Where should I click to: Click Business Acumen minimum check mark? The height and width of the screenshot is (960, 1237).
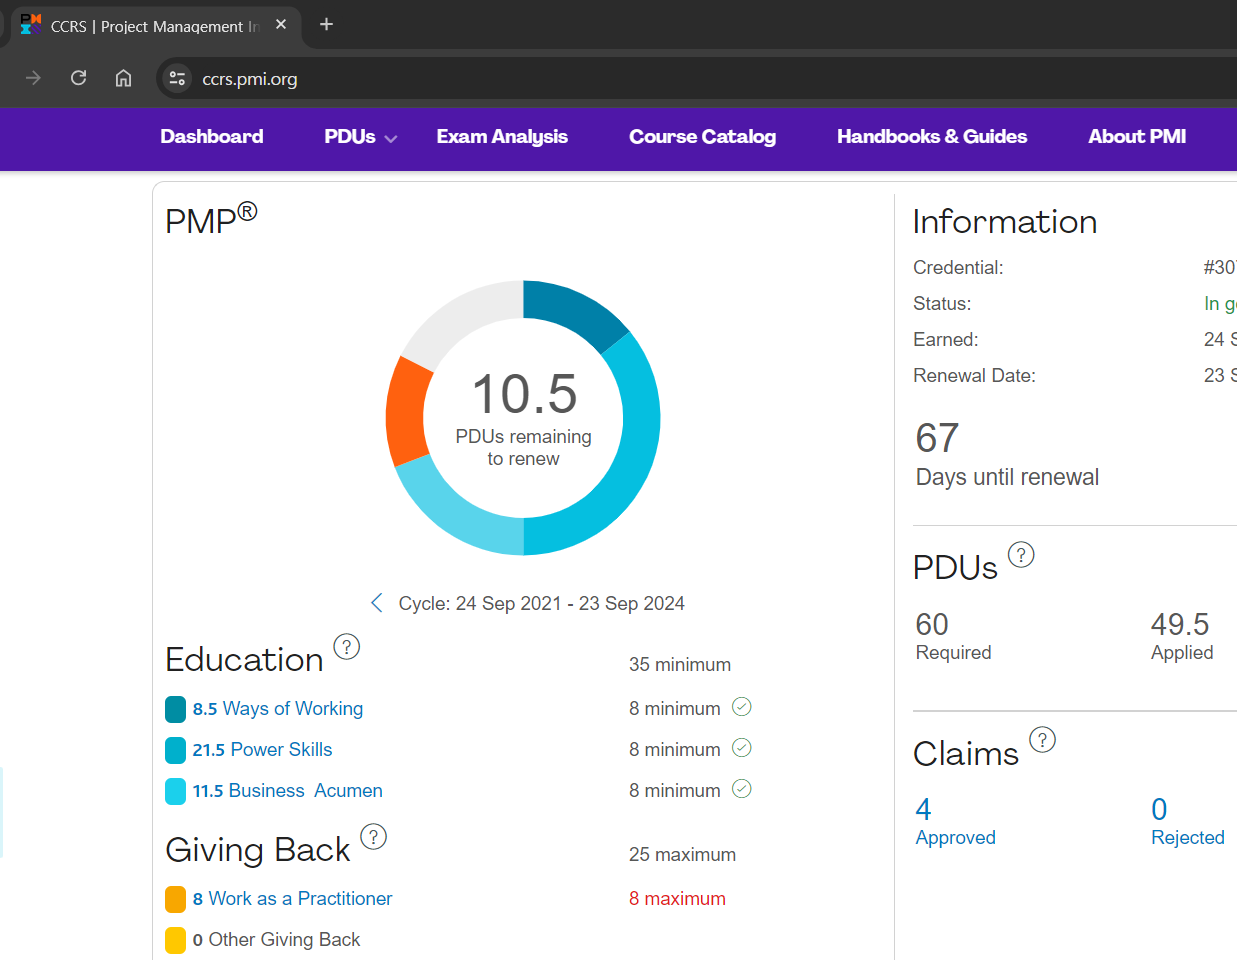click(742, 789)
